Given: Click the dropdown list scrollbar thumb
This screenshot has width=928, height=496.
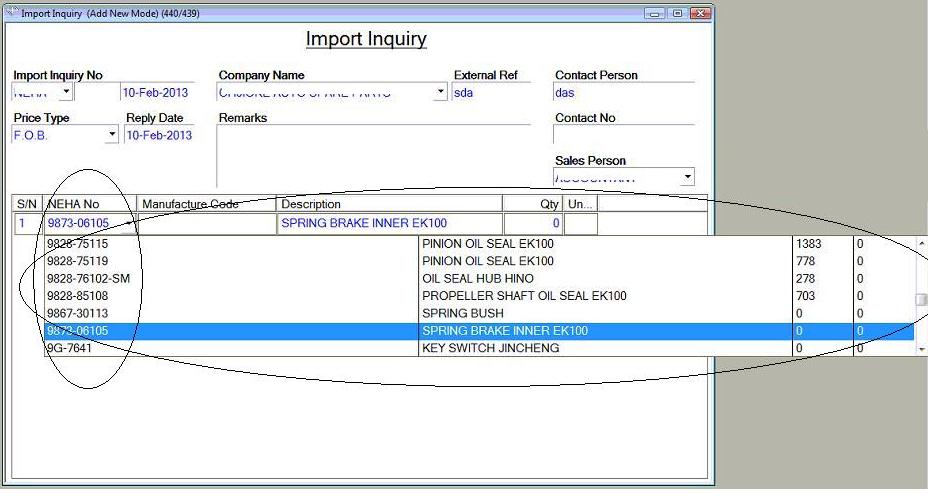Looking at the screenshot, I should click(x=921, y=300).
